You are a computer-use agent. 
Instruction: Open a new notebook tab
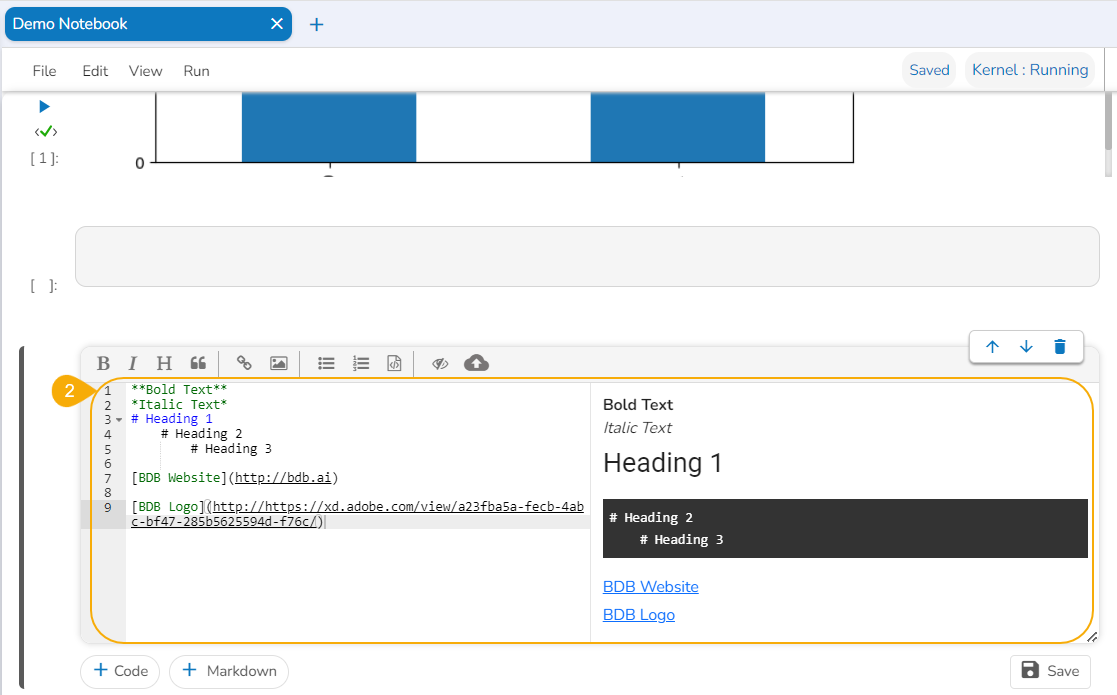316,25
